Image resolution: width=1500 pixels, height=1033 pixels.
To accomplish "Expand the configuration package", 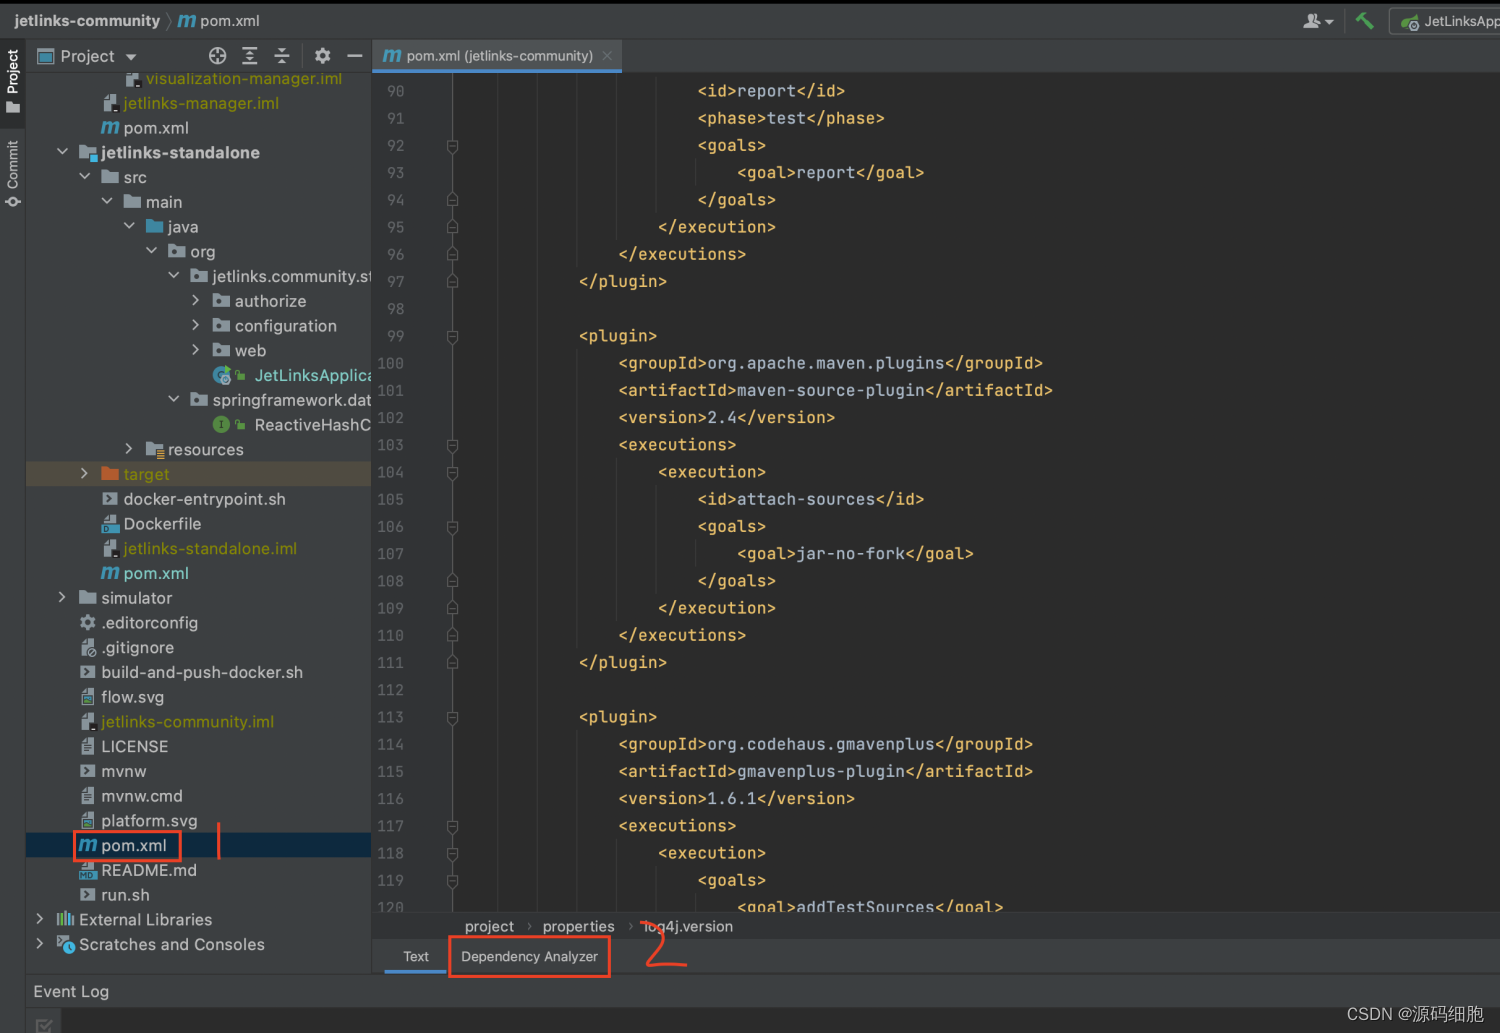I will coord(196,326).
